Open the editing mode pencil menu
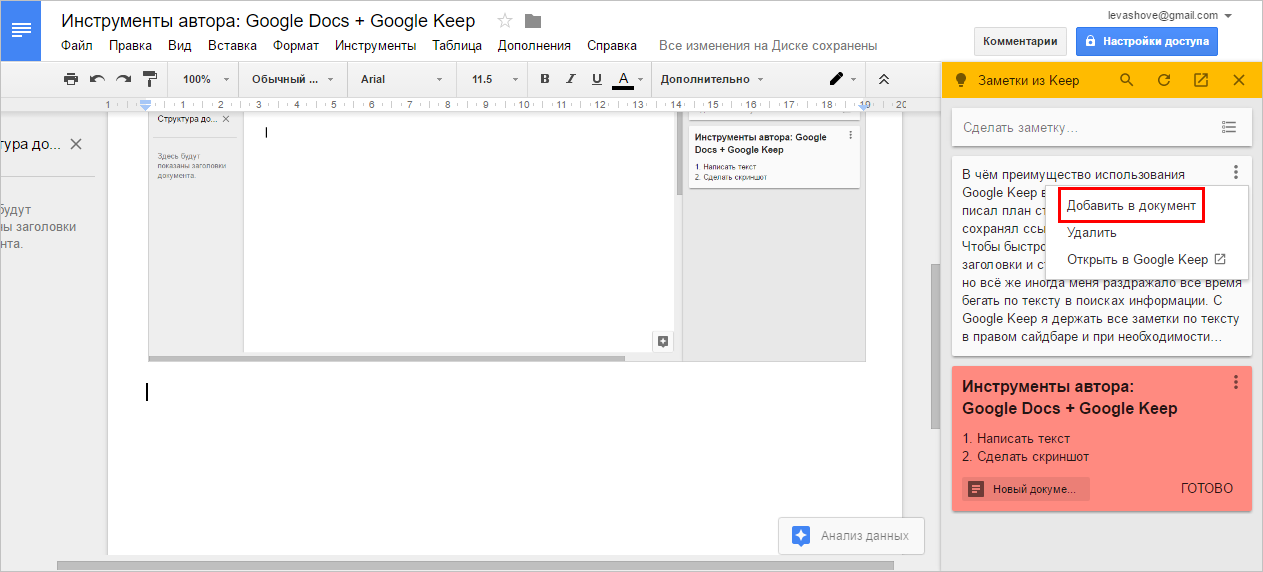The image size is (1263, 572). 843,79
